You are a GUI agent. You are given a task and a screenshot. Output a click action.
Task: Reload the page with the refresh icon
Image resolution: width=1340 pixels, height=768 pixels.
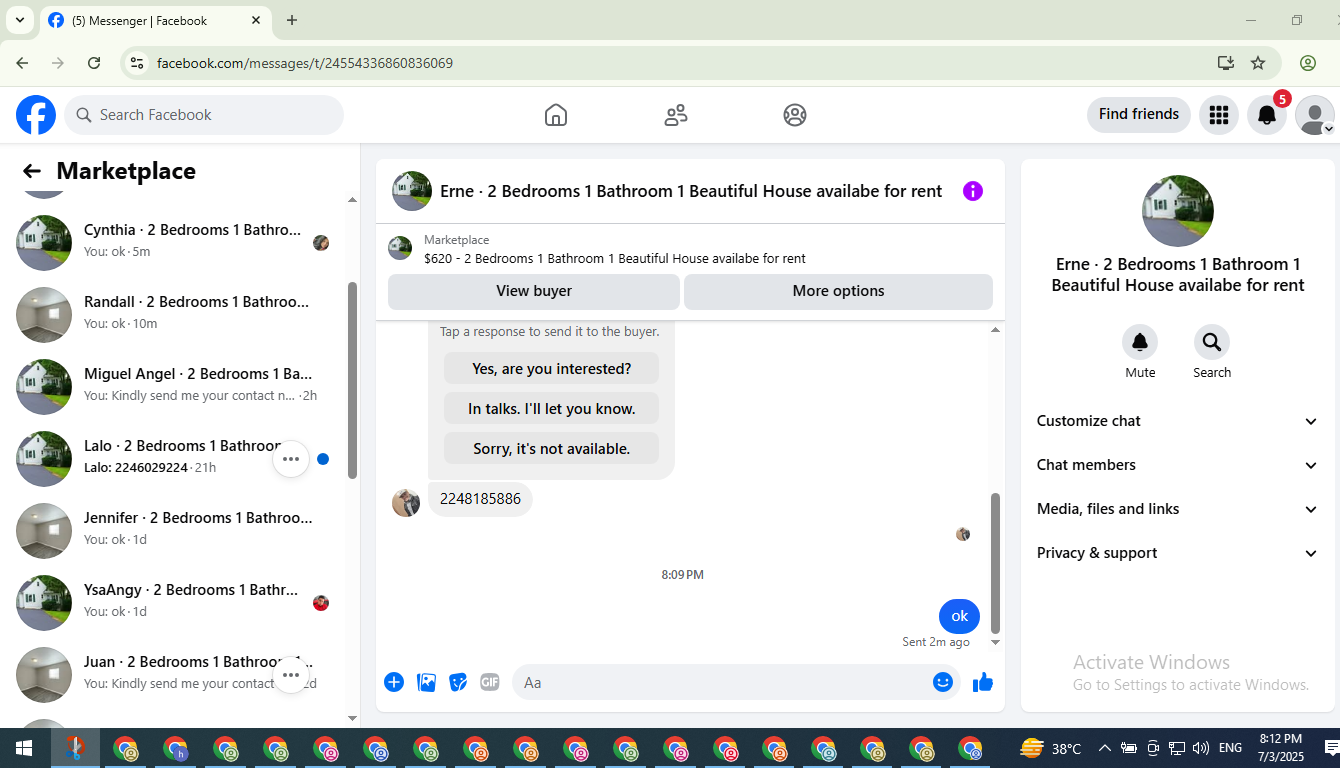point(94,63)
